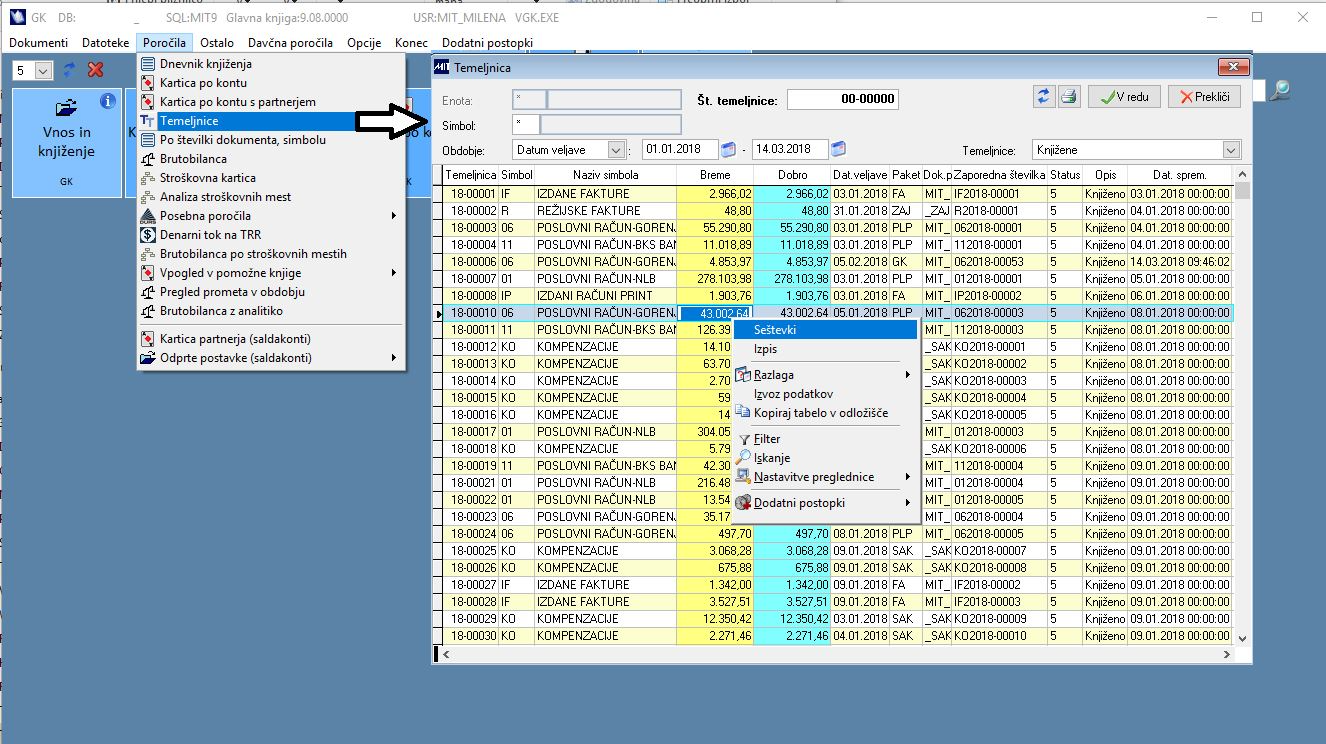Image resolution: width=1326 pixels, height=744 pixels.
Task: Click the magnifier search icon at right edge
Action: click(x=1279, y=91)
